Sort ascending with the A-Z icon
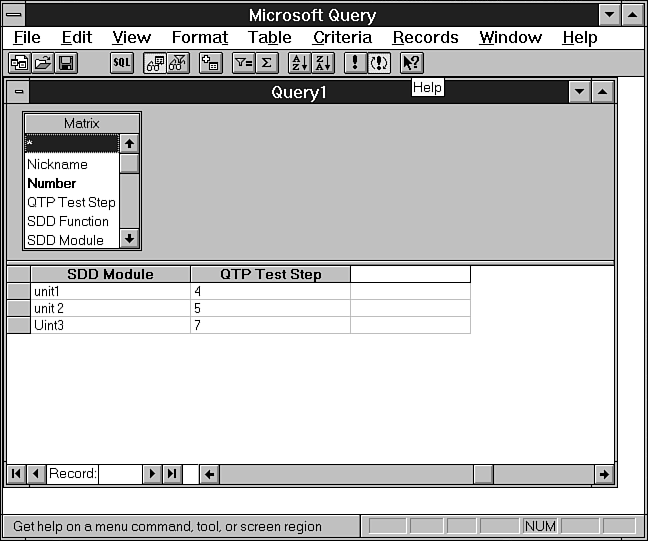The width and height of the screenshot is (648, 541). pos(300,63)
